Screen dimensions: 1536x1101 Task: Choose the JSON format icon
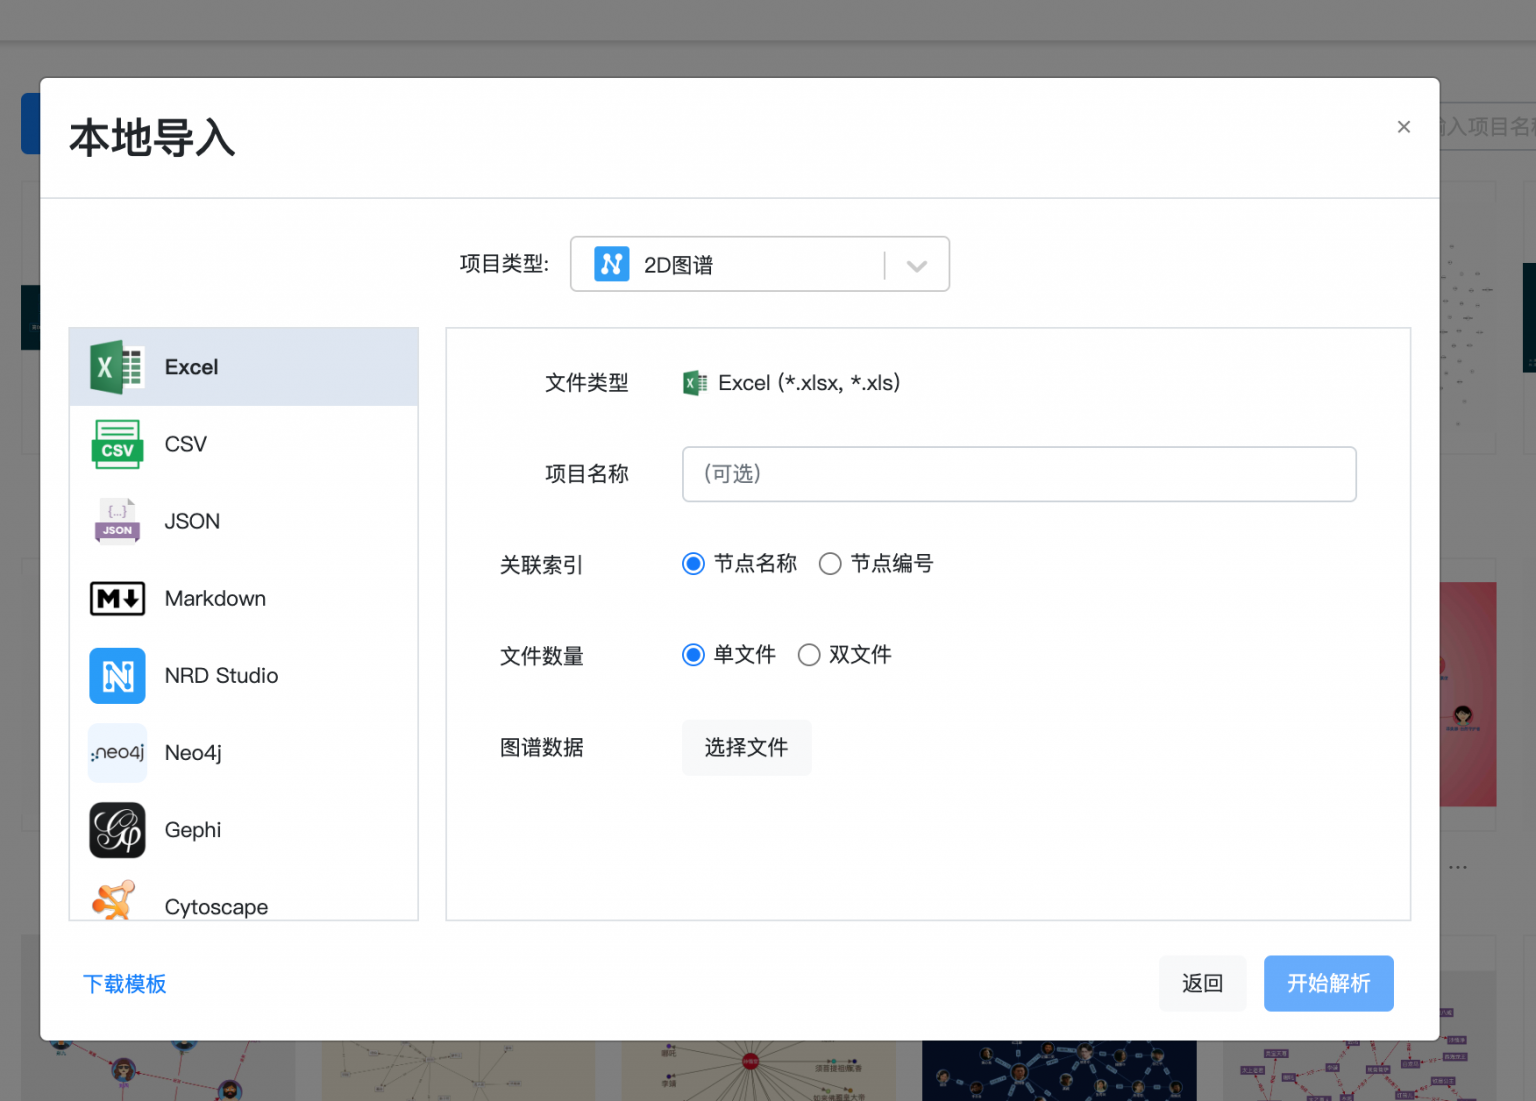pyautogui.click(x=117, y=521)
